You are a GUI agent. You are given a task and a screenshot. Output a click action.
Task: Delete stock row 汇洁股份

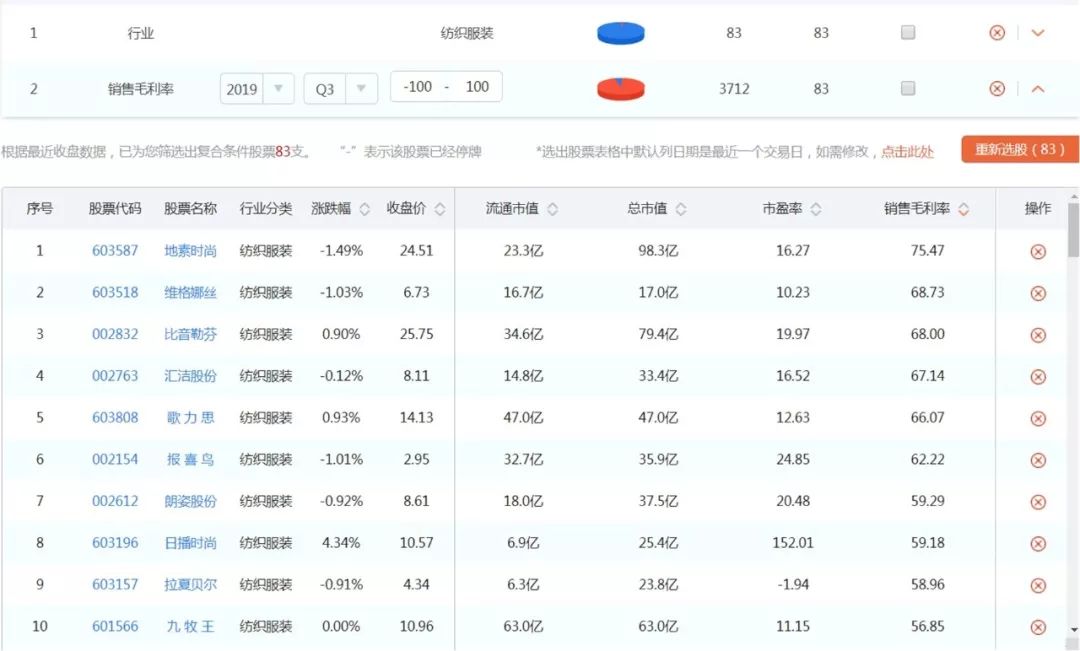1038,377
